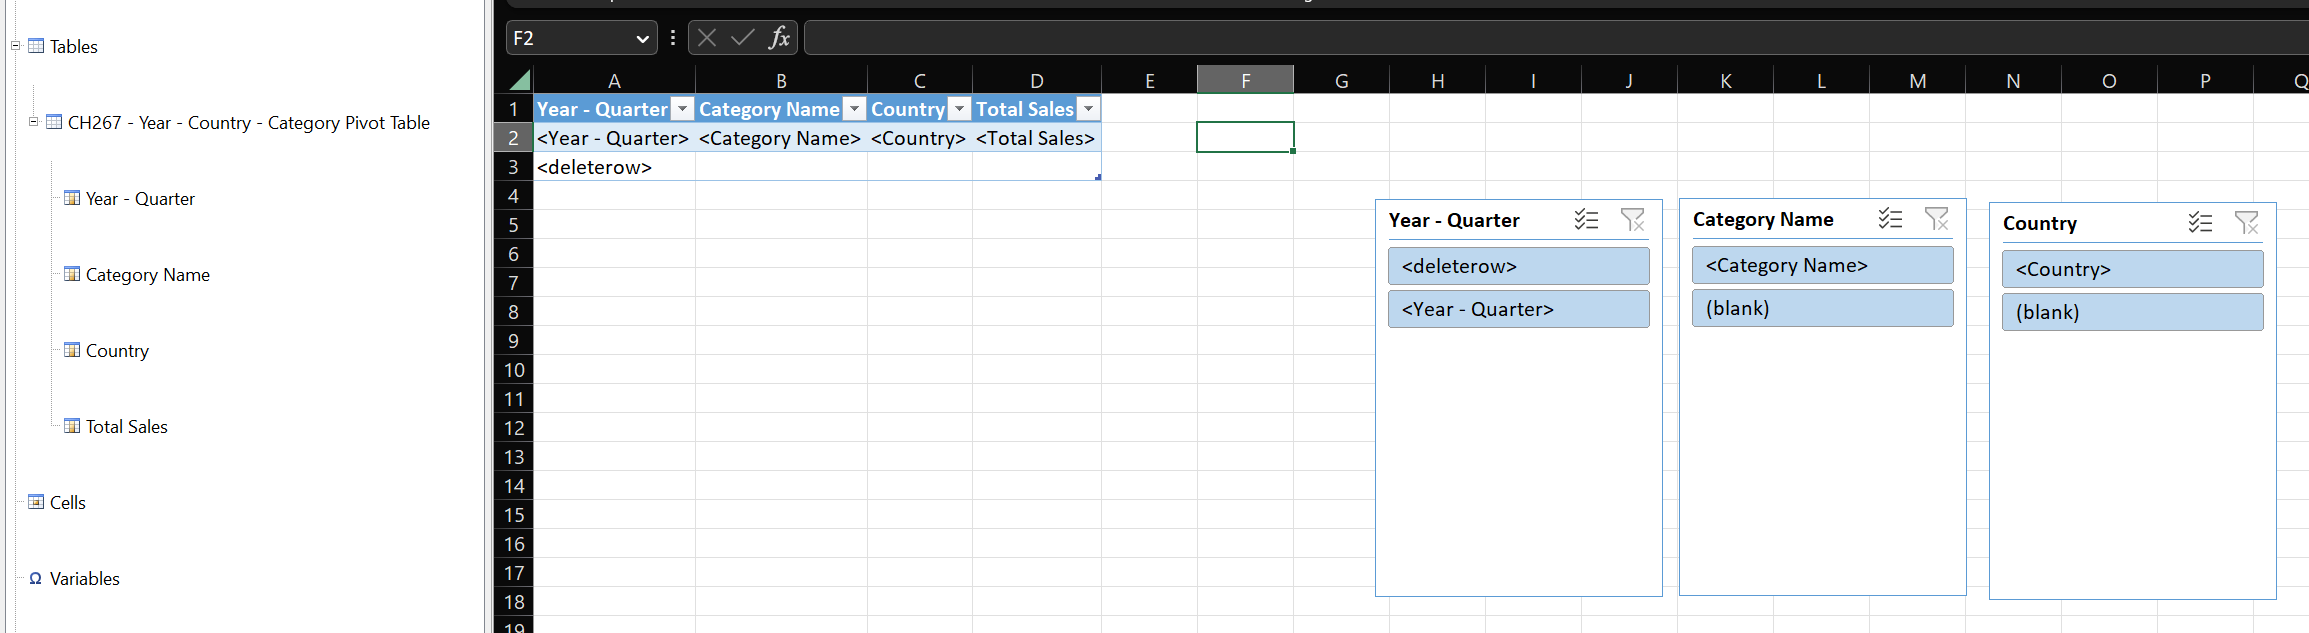
Task: Open Category Name column filter dropdown
Action: pos(855,109)
